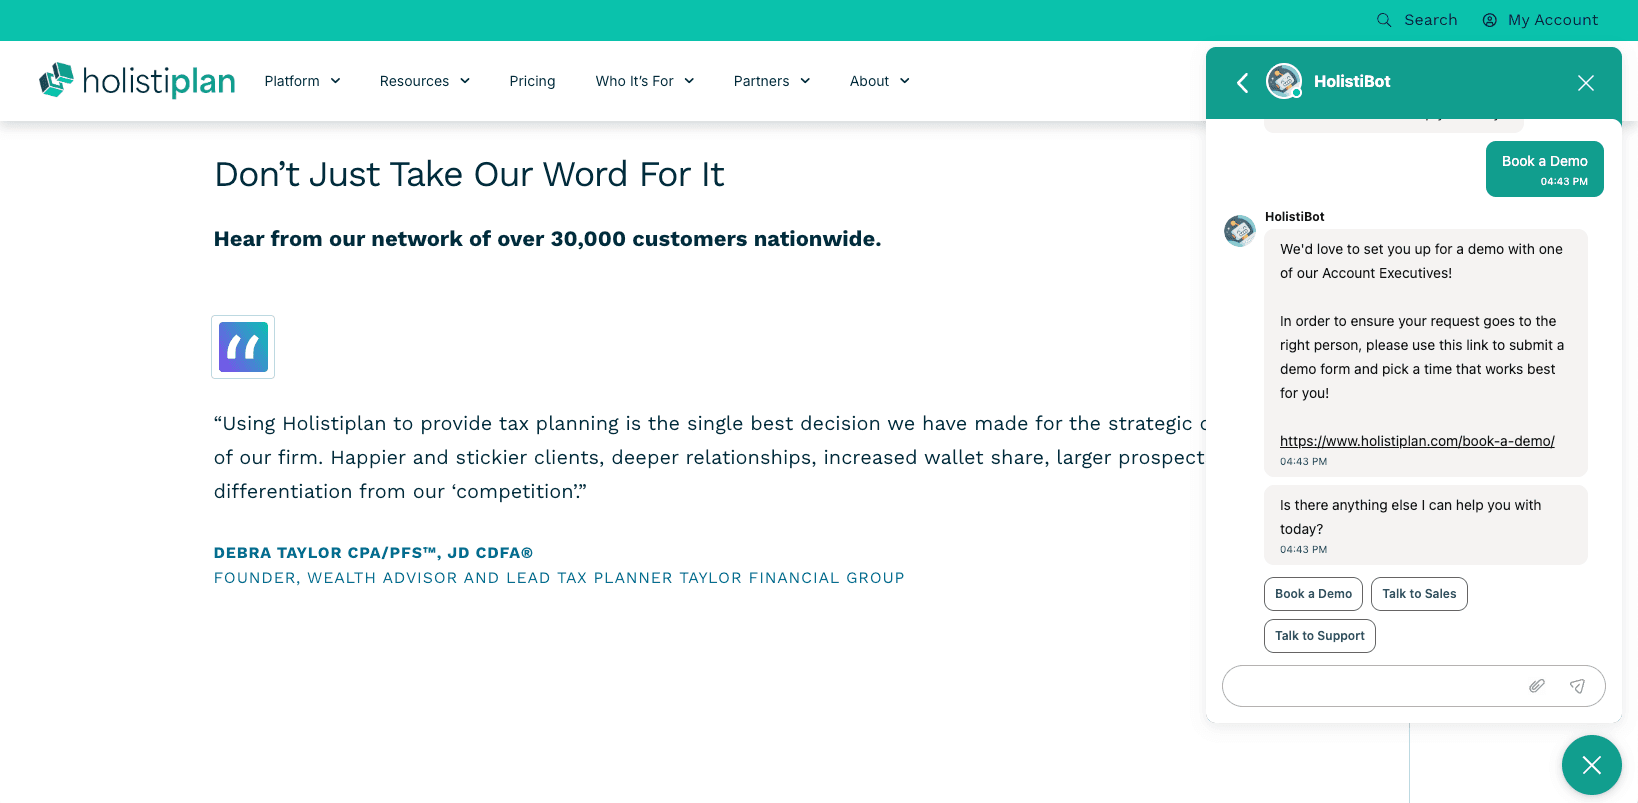Close the HolistiBot chat panel
Viewport: 1638px width, 803px height.
(1586, 83)
